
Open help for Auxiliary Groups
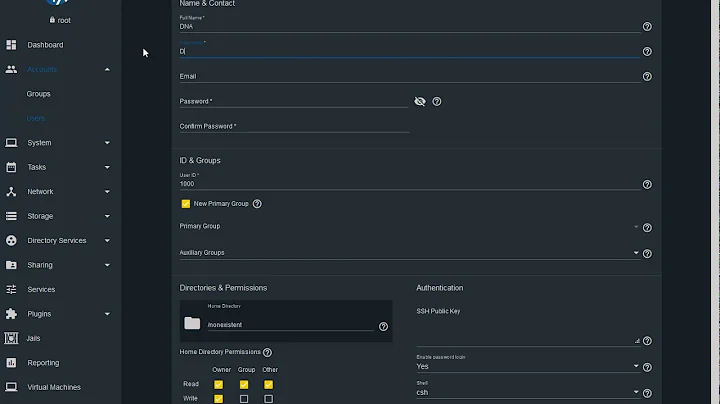[647, 253]
